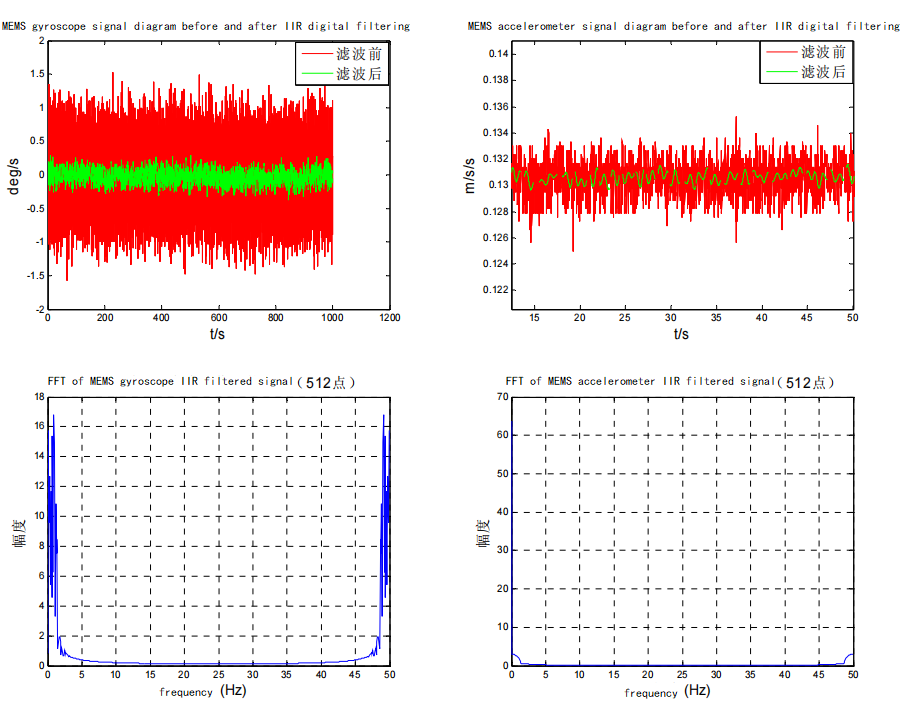Select the green legend entry in accelerometer plot
907x719 pixels.
806,72
